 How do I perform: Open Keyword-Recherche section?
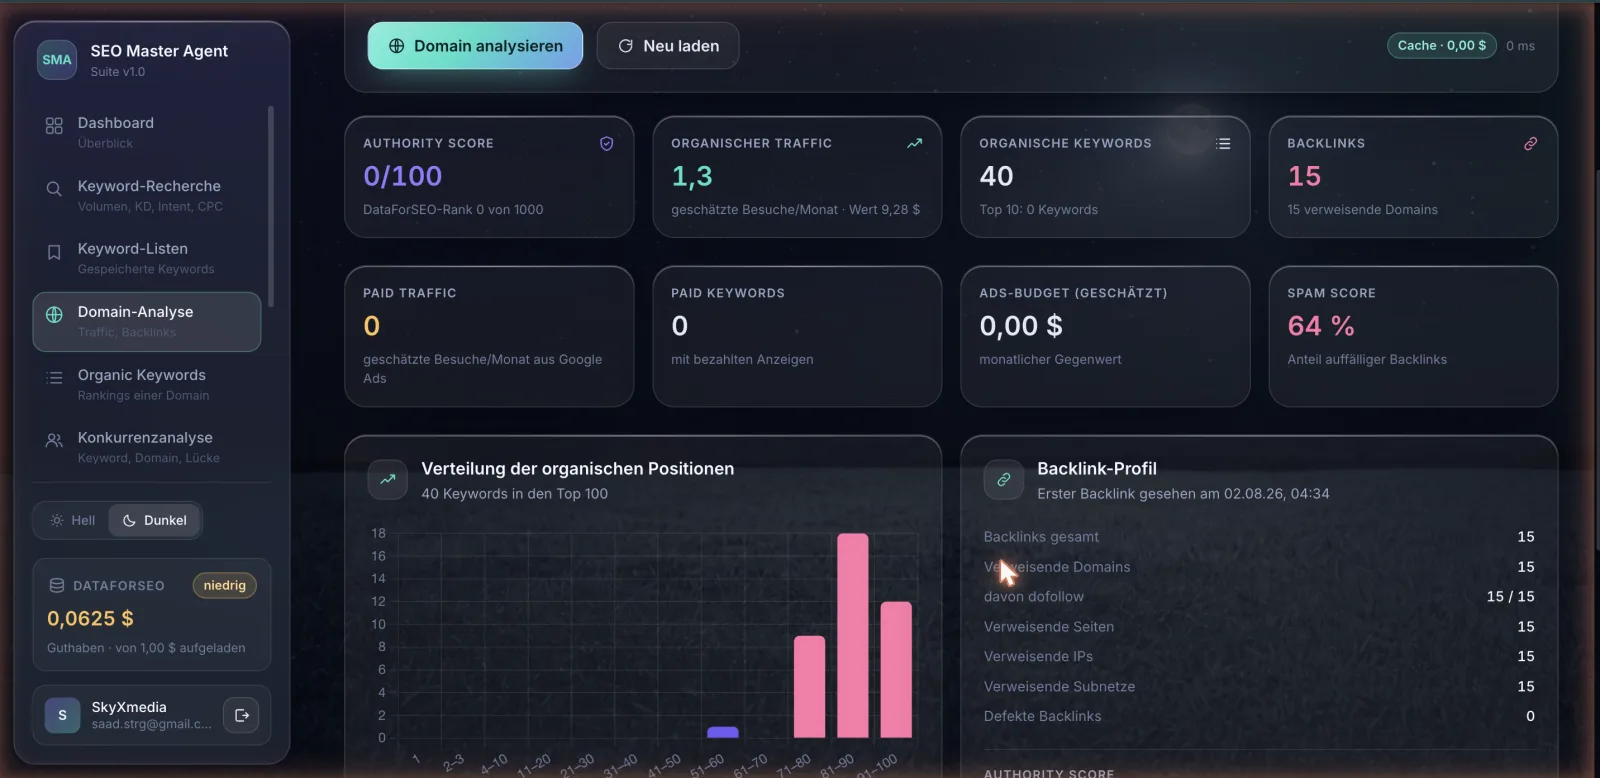[147, 195]
